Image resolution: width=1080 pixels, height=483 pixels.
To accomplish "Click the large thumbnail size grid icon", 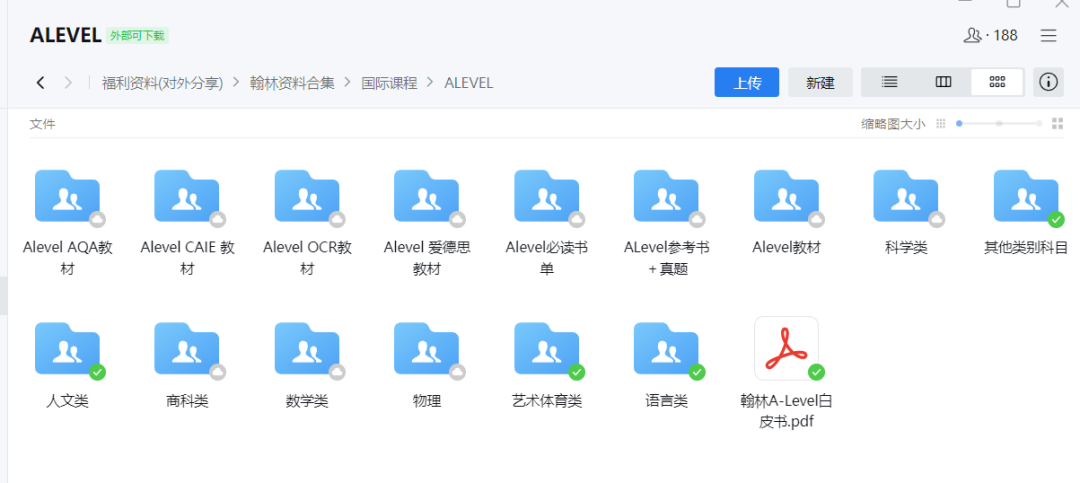I will point(1057,124).
